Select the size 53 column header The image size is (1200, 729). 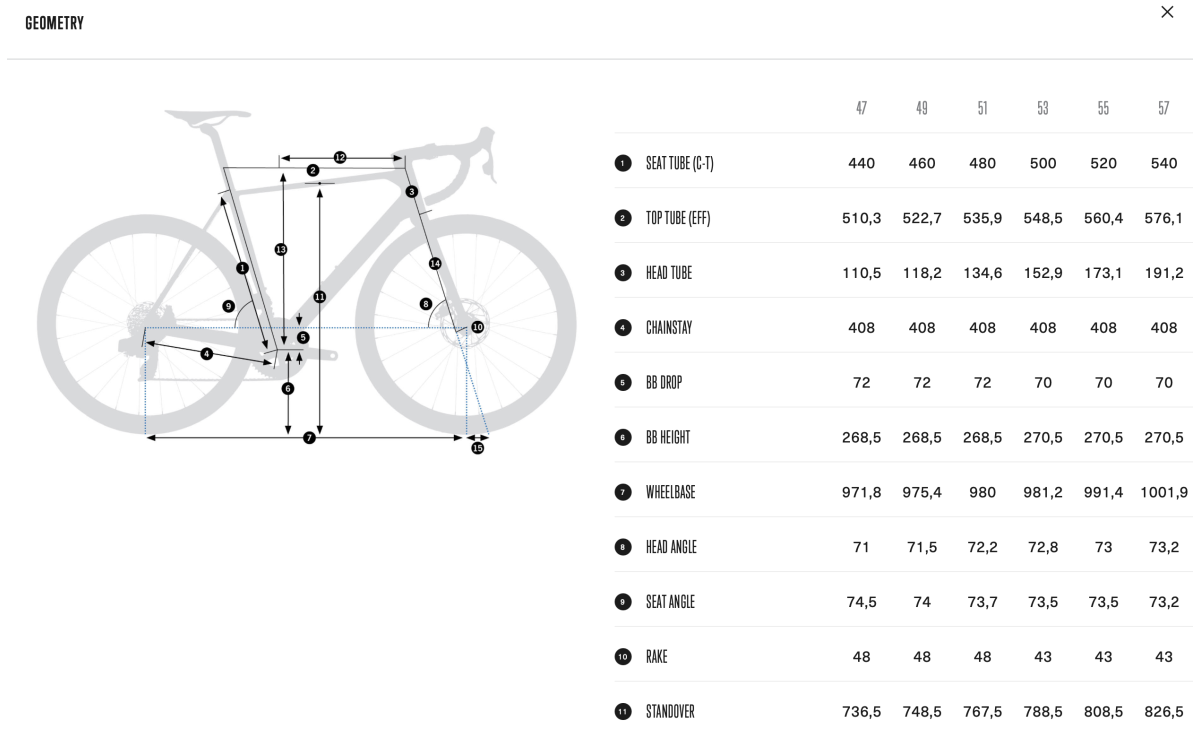click(1042, 108)
